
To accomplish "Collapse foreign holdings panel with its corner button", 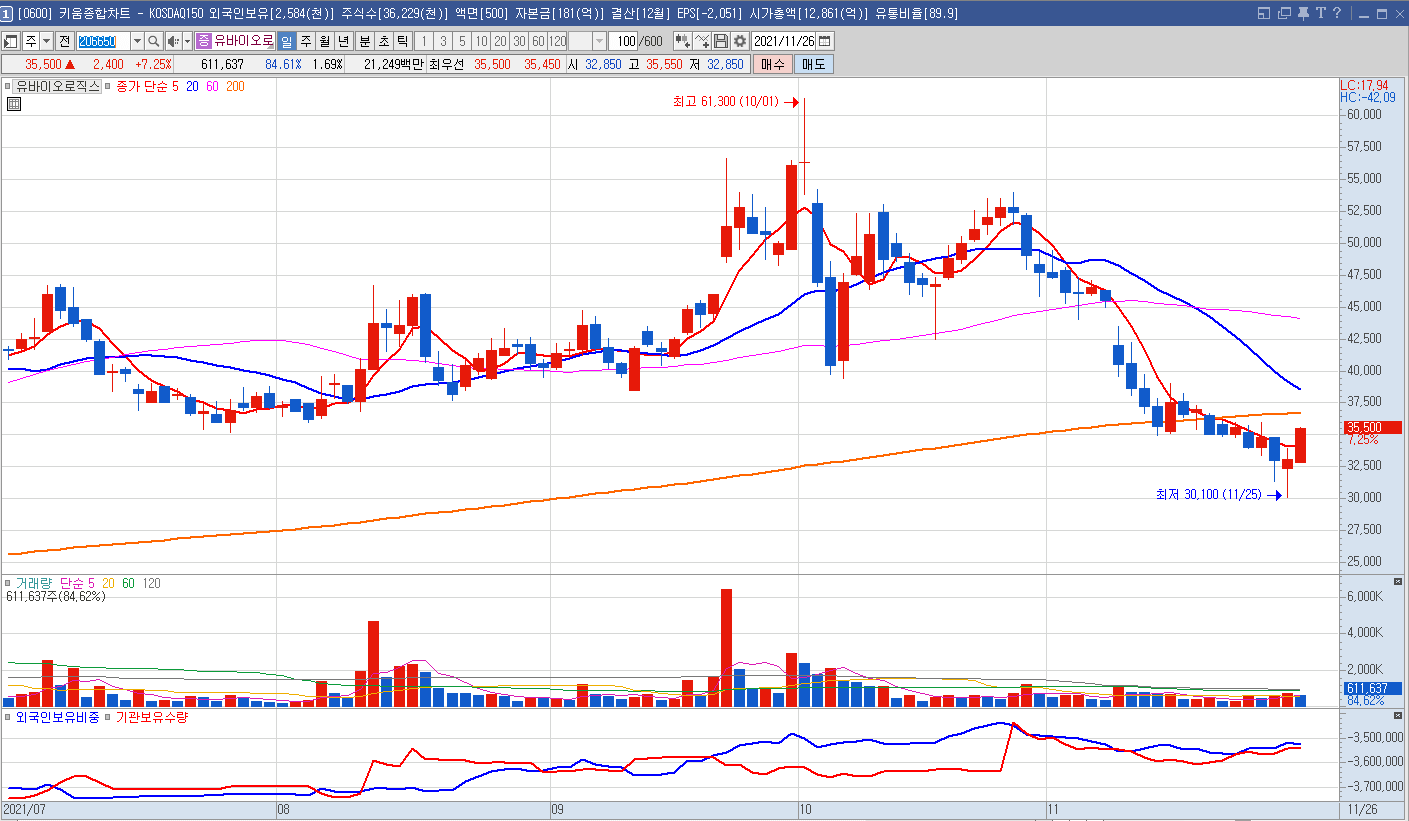I will click(x=1398, y=715).
